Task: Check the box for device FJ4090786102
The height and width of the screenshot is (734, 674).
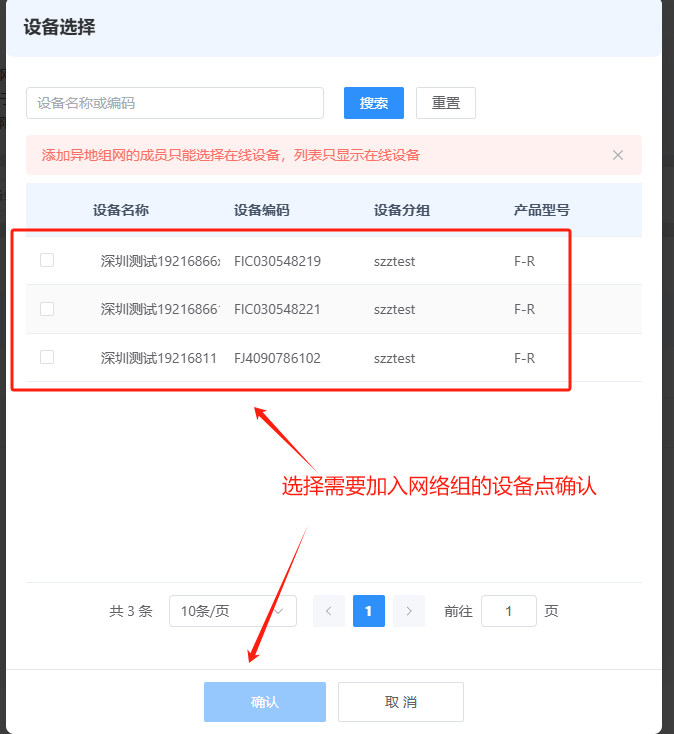Action: 47,357
